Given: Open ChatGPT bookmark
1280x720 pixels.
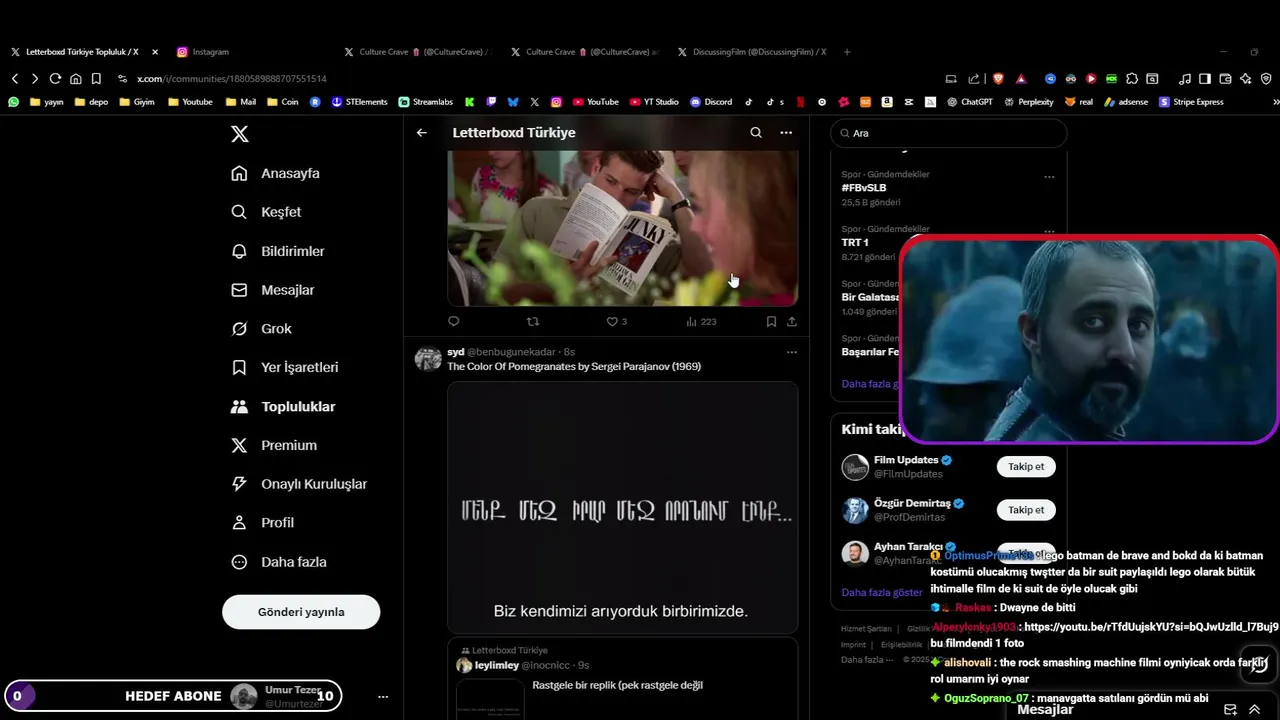Looking at the screenshot, I should pos(969,102).
